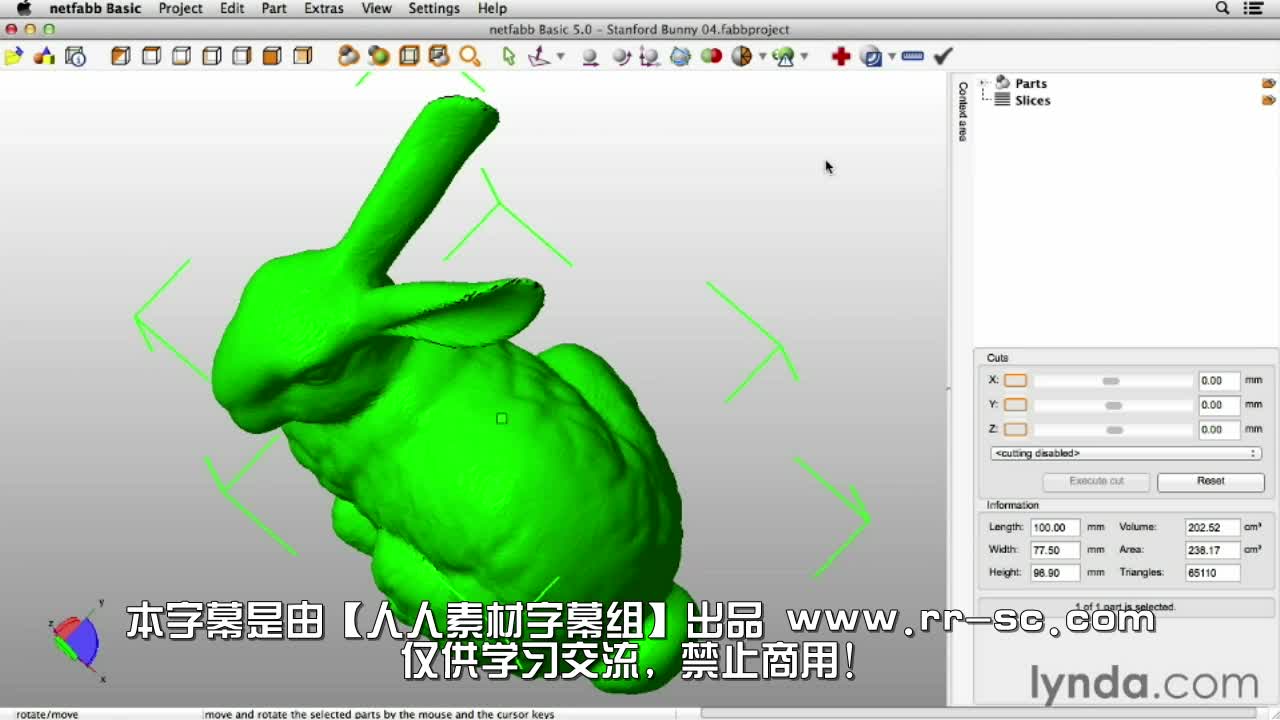Screen dimensions: 1280x720
Task: Select the seventh cube view icon
Action: [303, 56]
